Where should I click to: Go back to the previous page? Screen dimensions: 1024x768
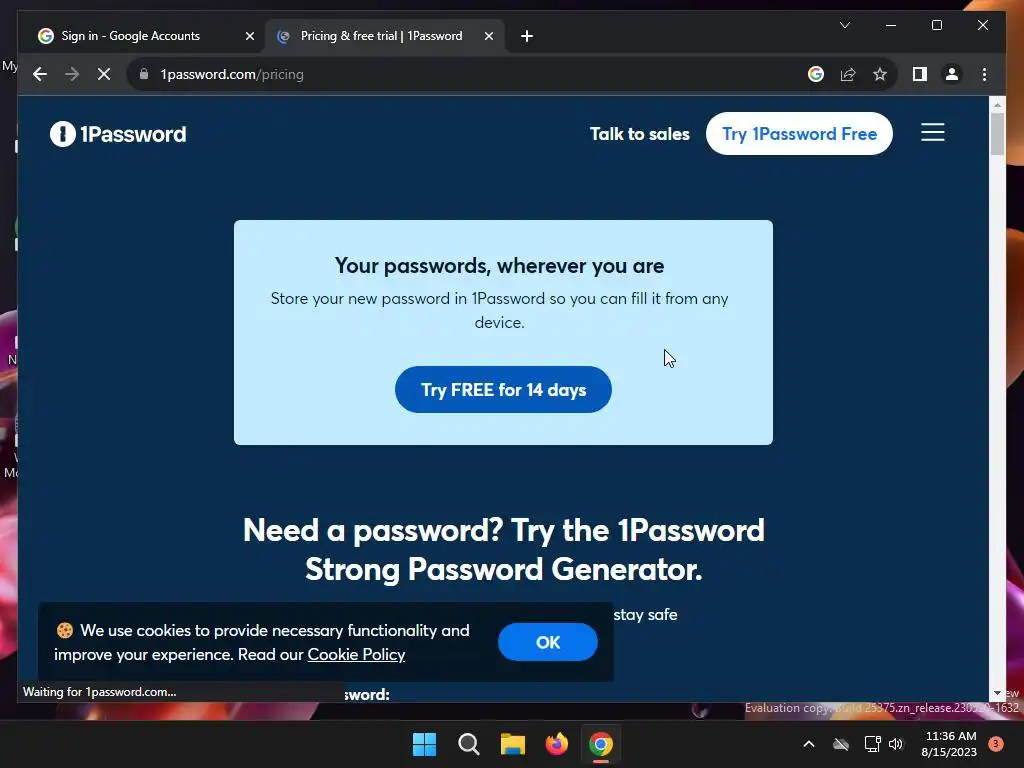click(40, 74)
